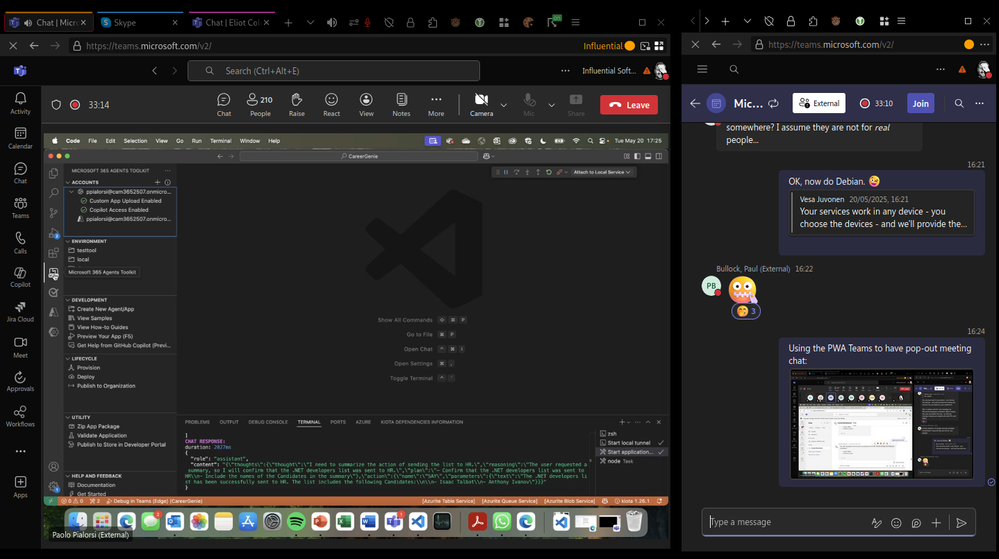Leave the meeting
999x559 pixels.
tap(629, 105)
